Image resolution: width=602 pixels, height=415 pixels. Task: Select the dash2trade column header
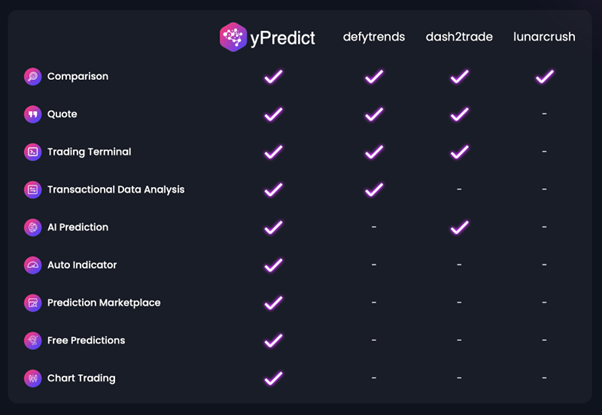point(459,37)
